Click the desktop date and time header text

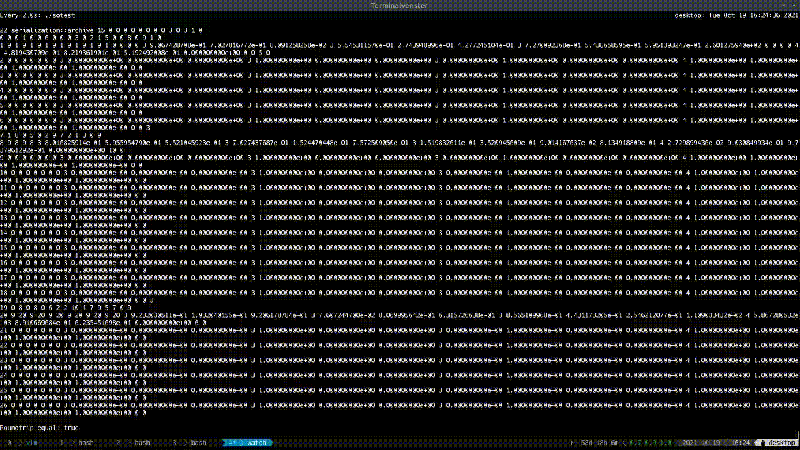tap(736, 16)
